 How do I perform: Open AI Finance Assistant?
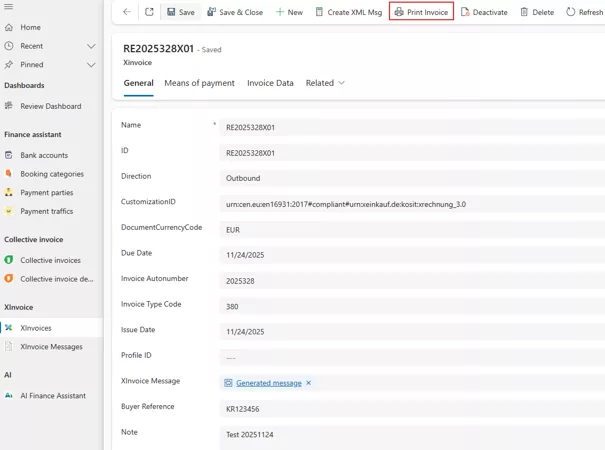pos(53,396)
